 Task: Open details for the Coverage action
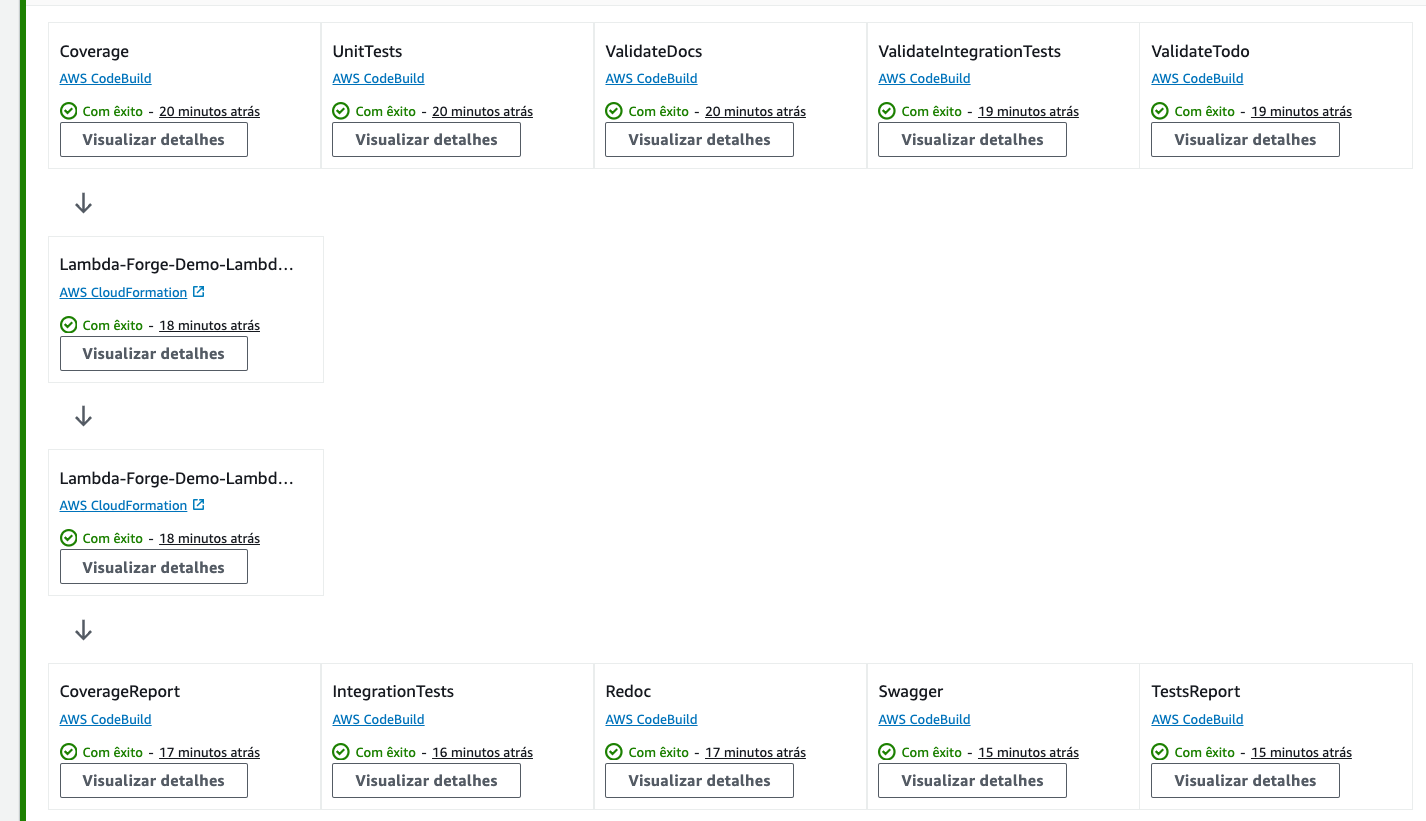(154, 140)
